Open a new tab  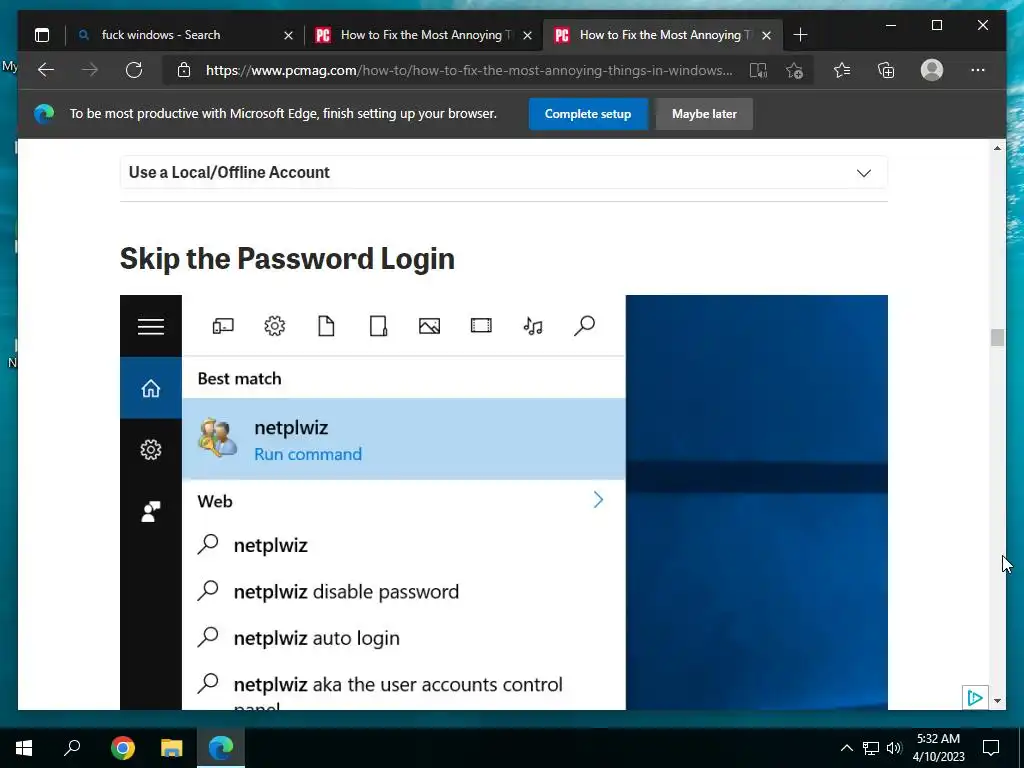(800, 35)
